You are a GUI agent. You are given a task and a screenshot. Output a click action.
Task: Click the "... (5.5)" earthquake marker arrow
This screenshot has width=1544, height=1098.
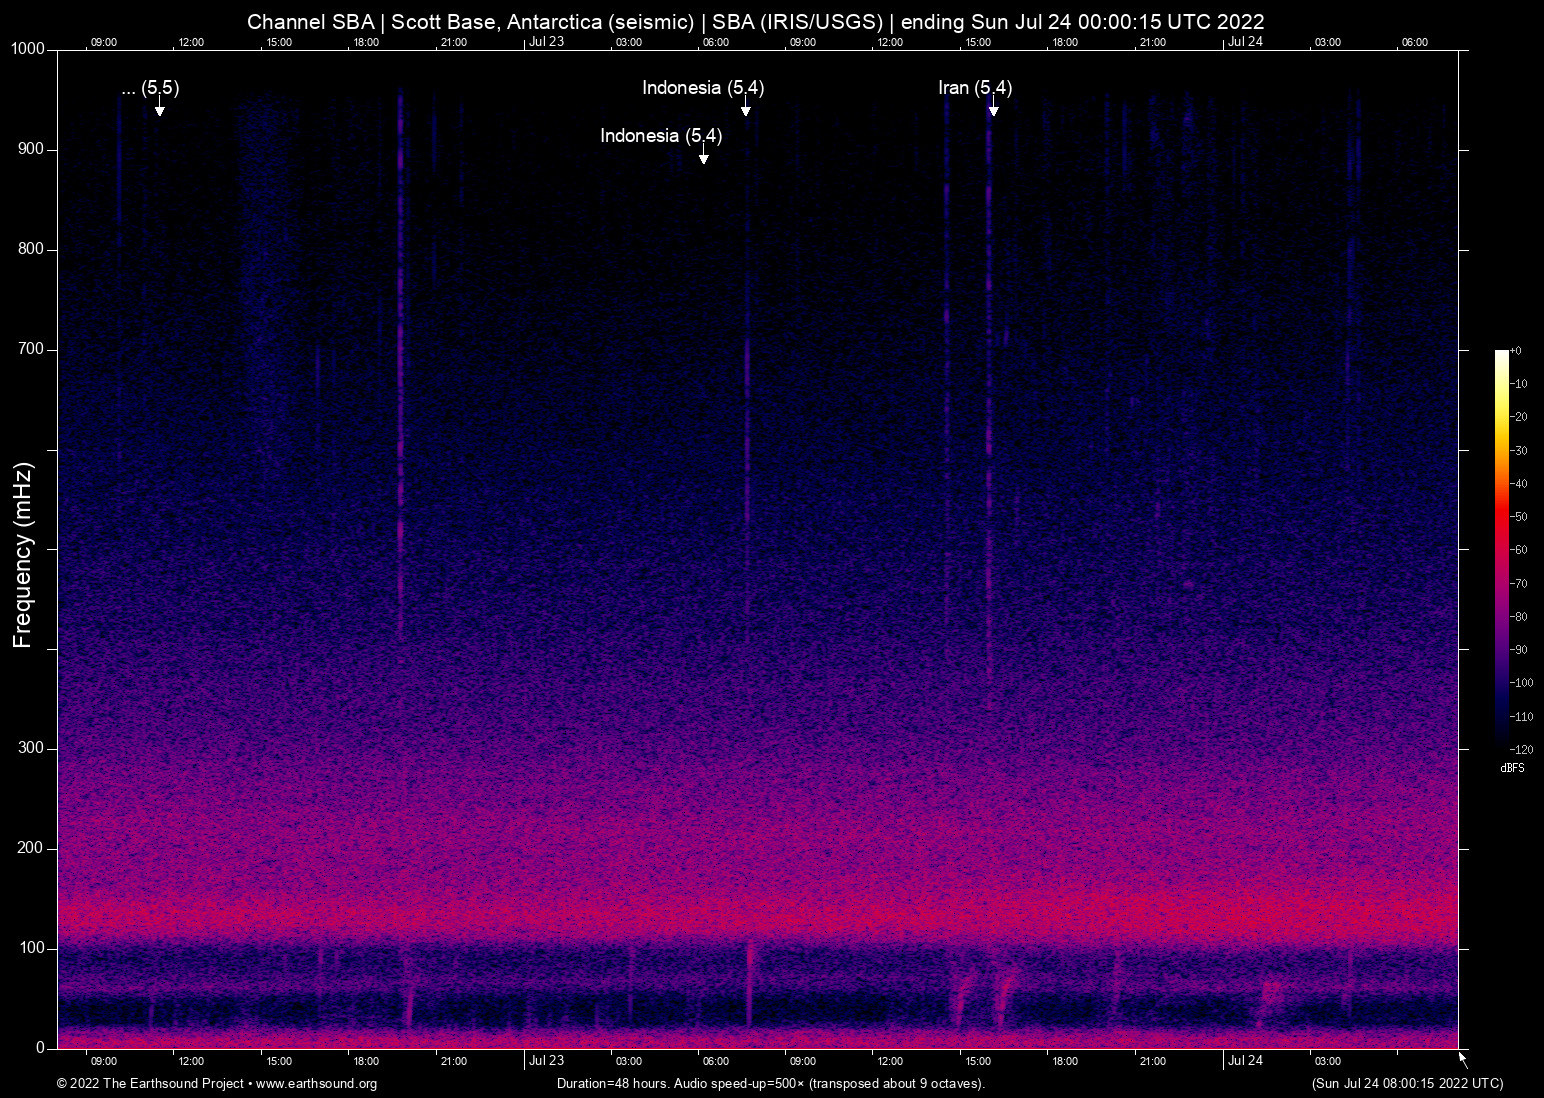[x=159, y=109]
